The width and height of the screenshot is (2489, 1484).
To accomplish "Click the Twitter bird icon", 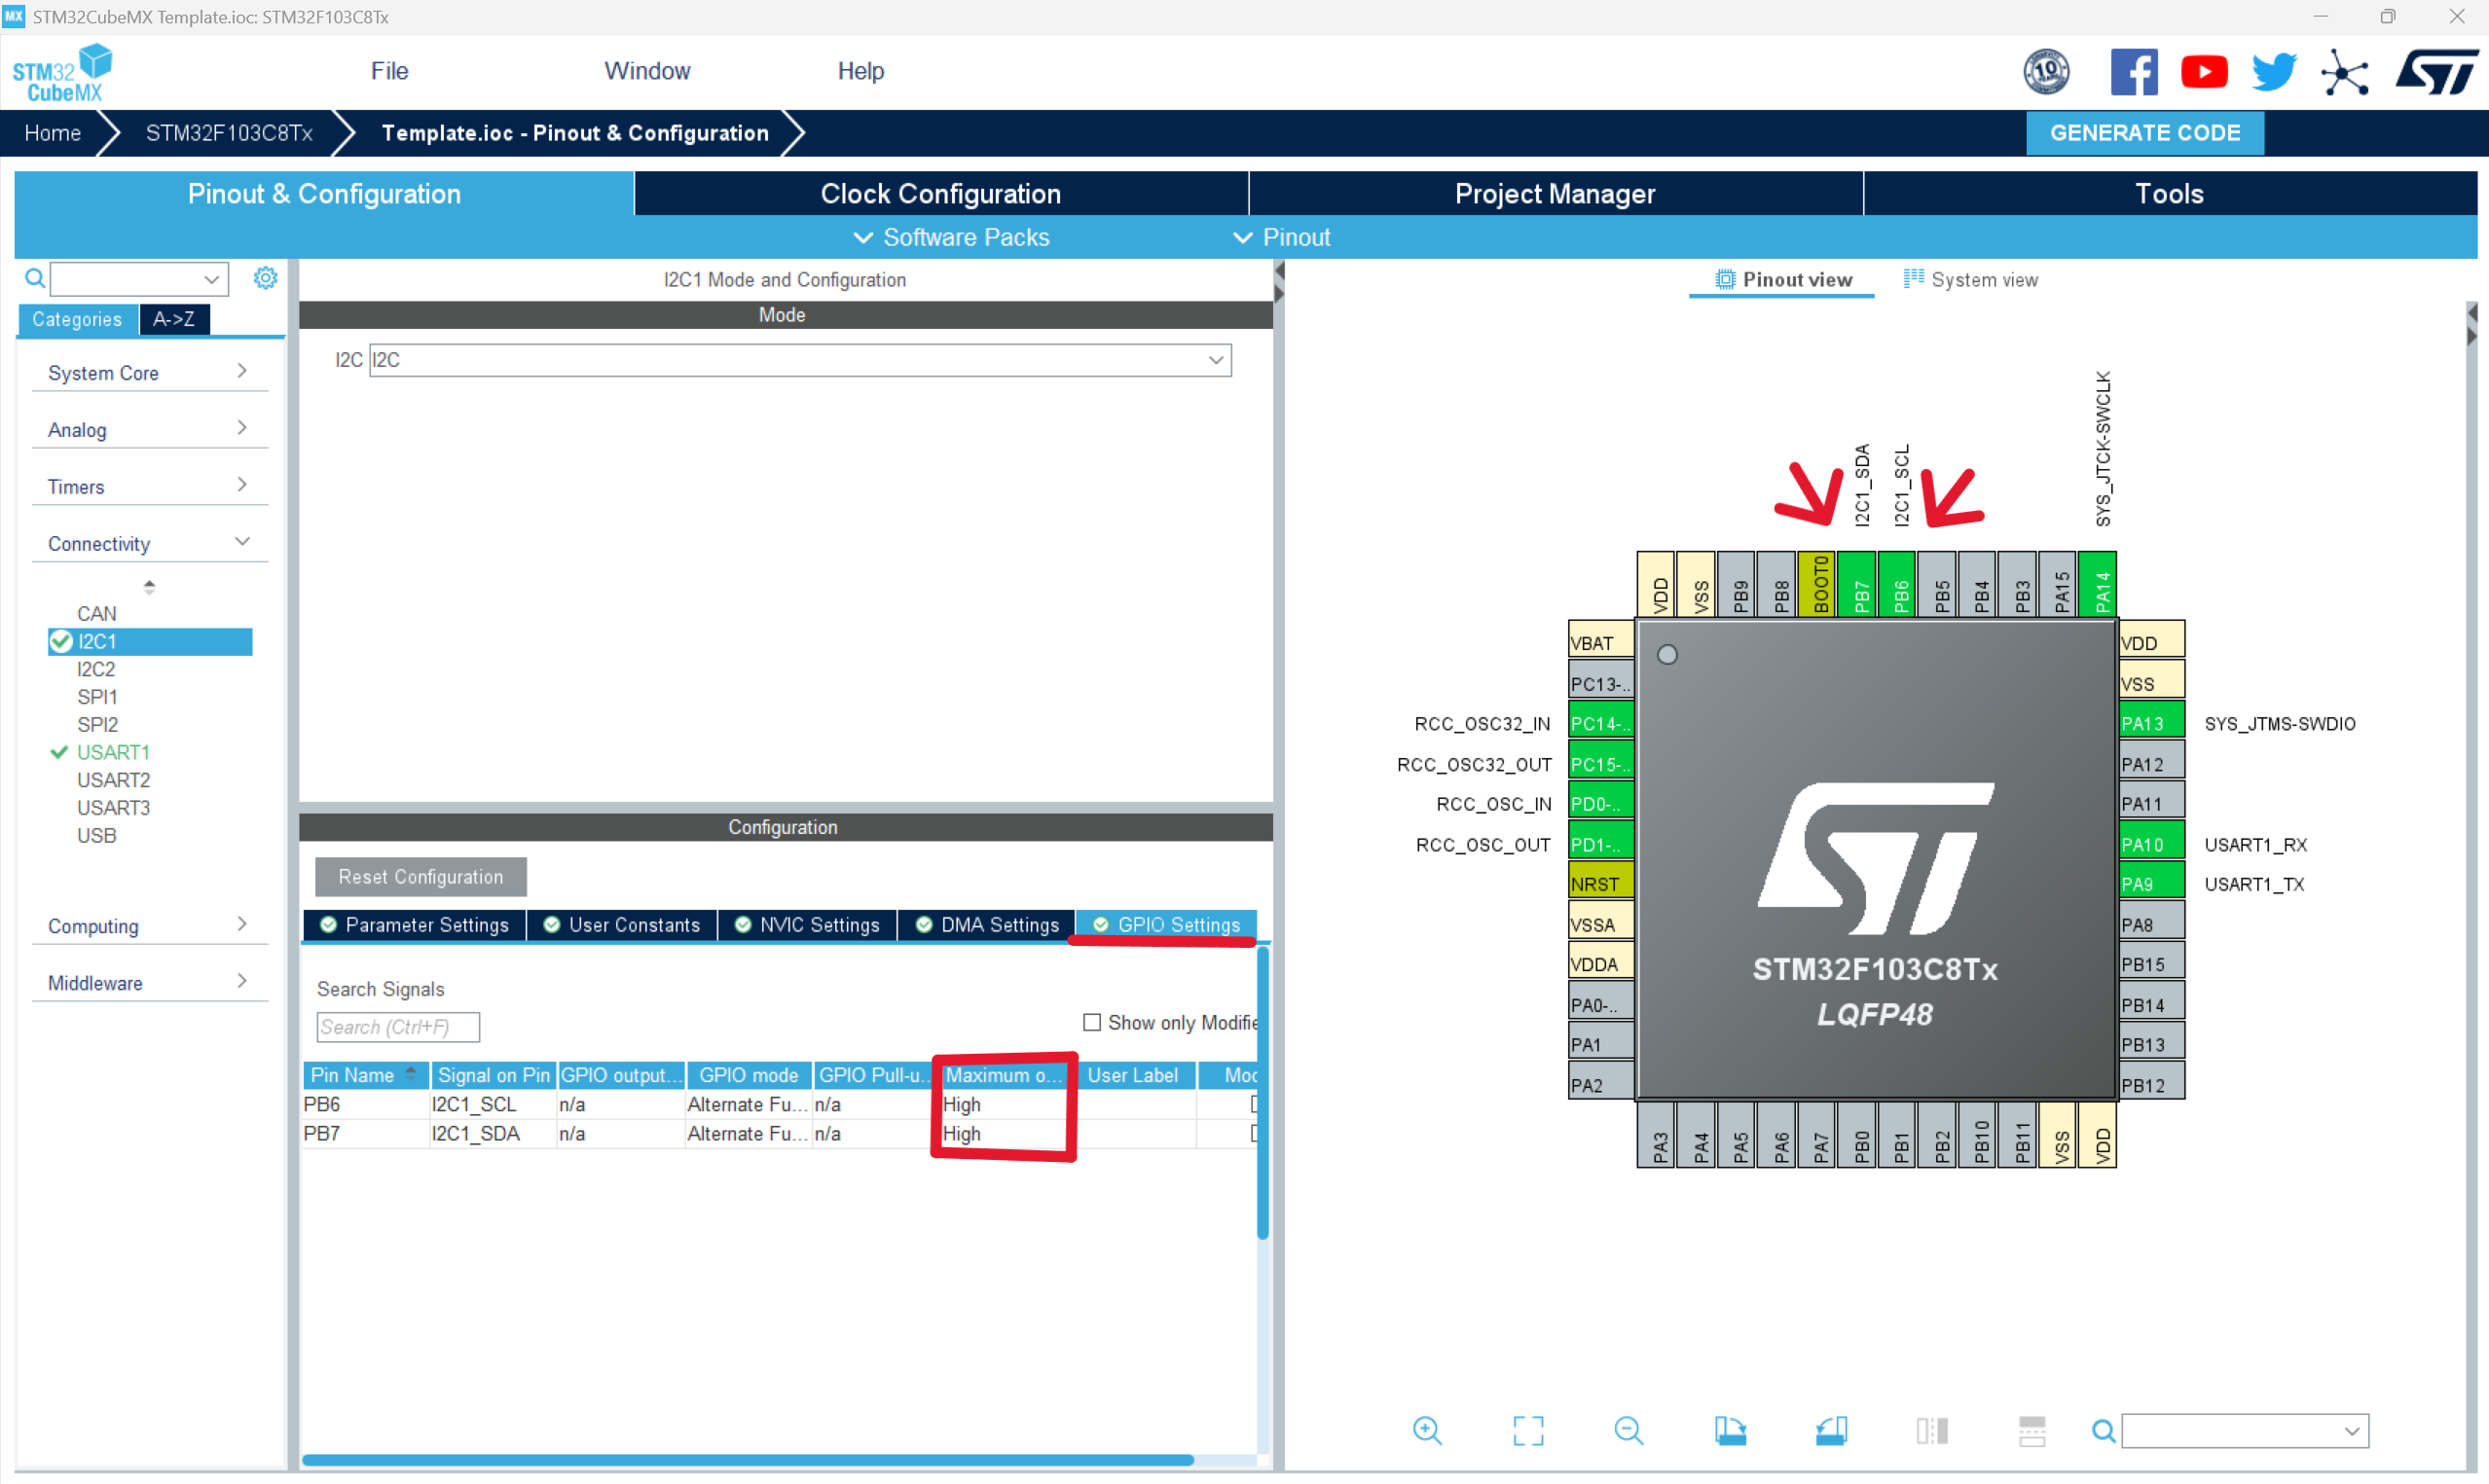I will [x=2273, y=72].
